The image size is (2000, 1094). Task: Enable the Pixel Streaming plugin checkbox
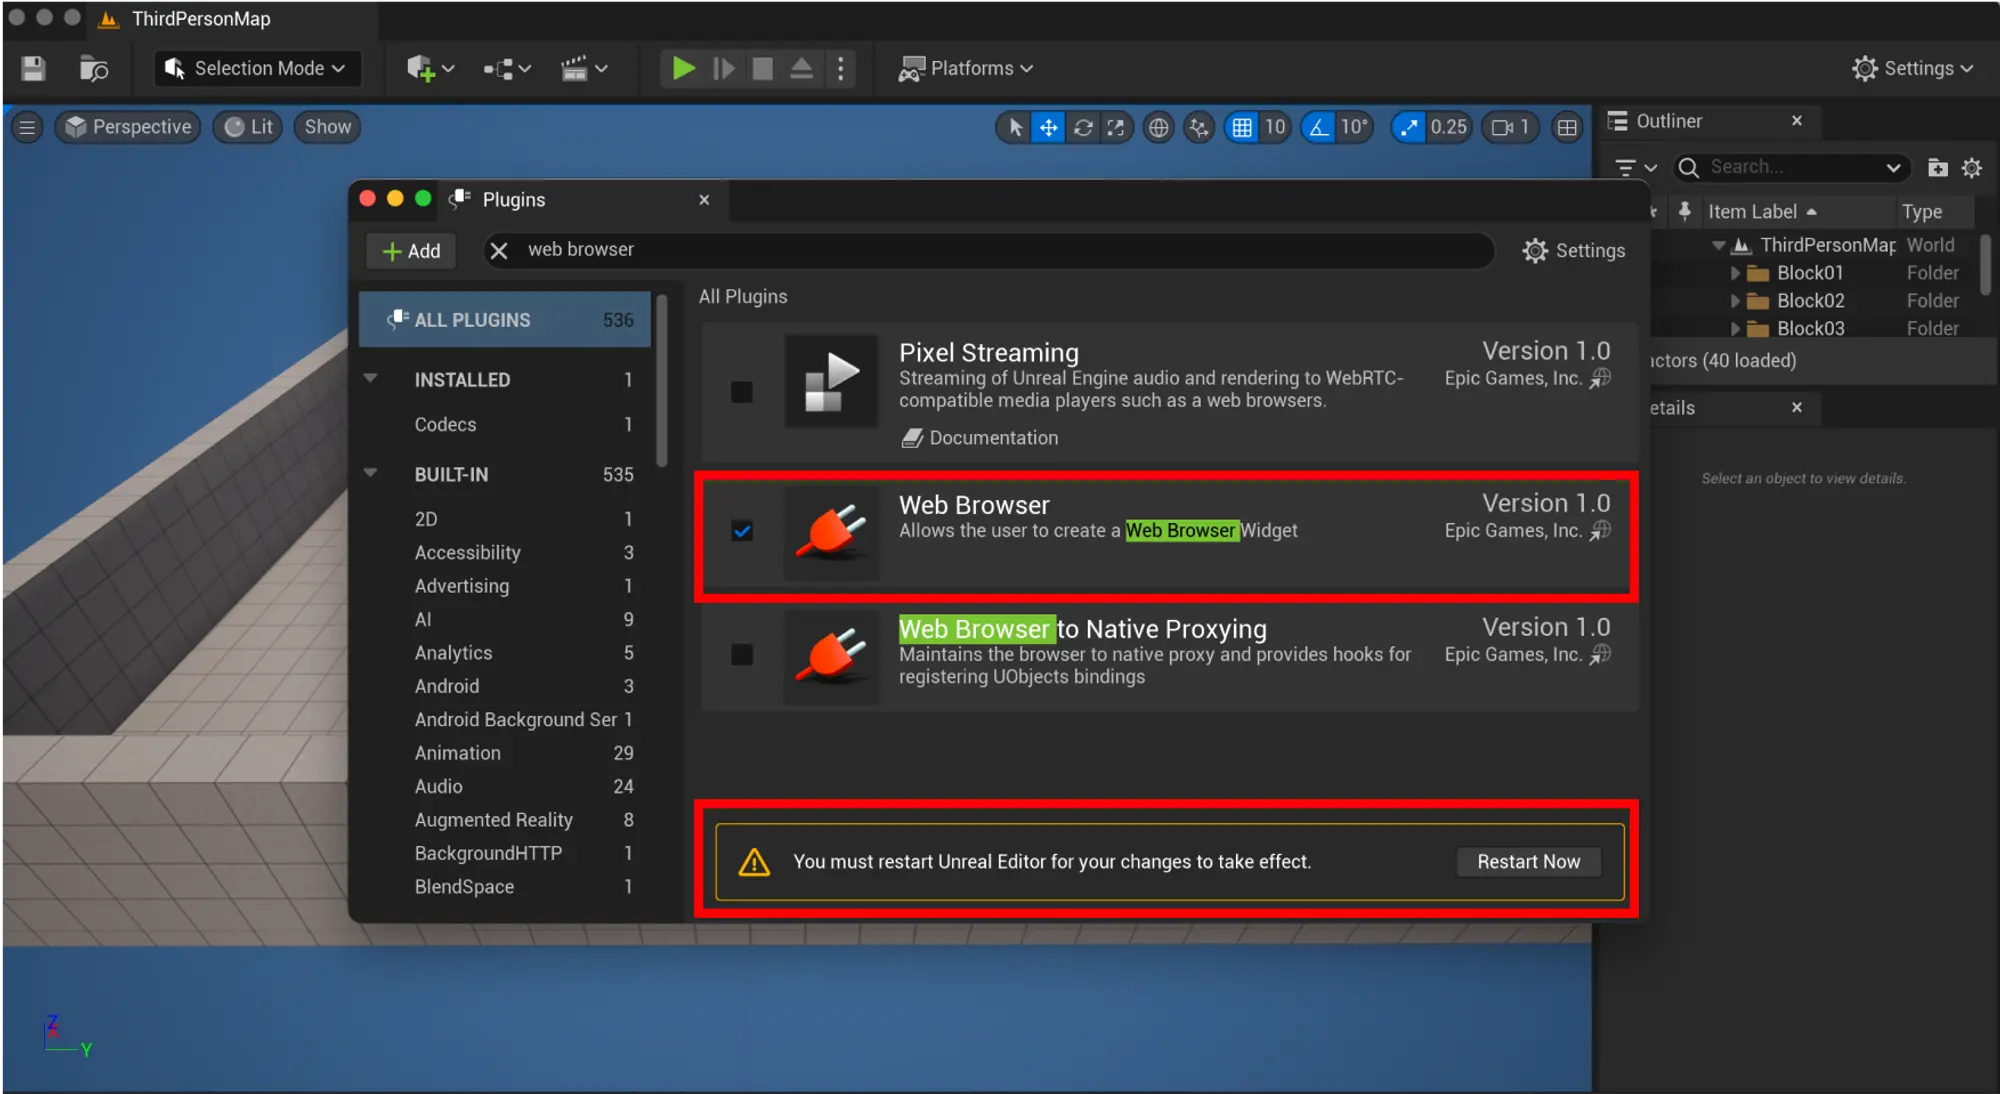coord(741,391)
